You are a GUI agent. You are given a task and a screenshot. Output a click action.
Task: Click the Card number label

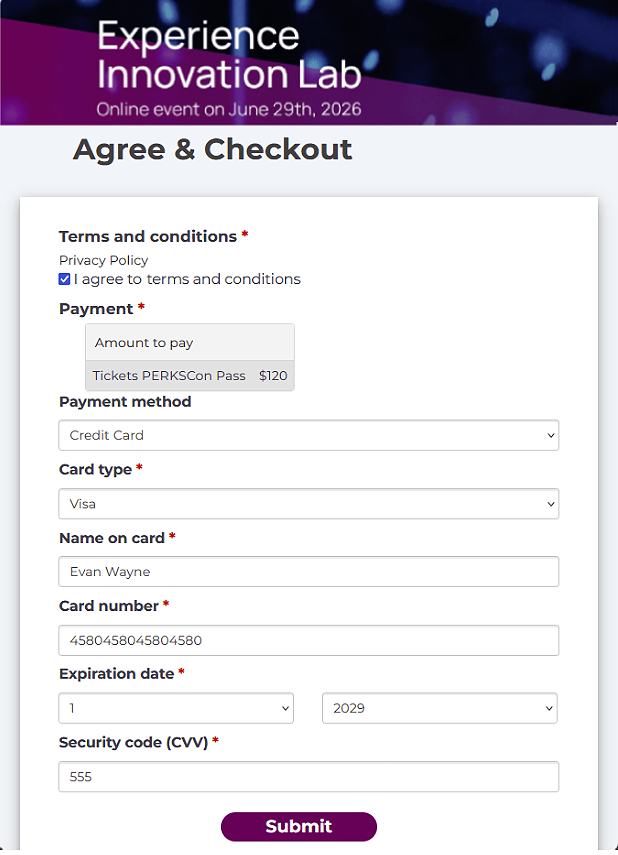point(109,606)
